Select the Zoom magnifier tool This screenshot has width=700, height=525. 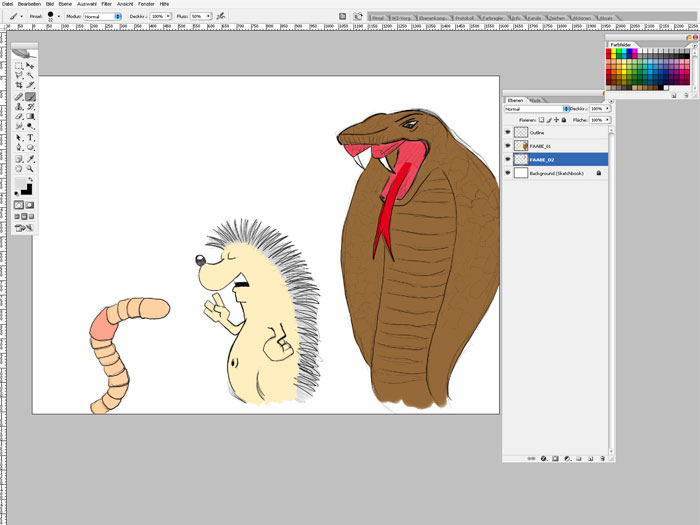(31, 169)
